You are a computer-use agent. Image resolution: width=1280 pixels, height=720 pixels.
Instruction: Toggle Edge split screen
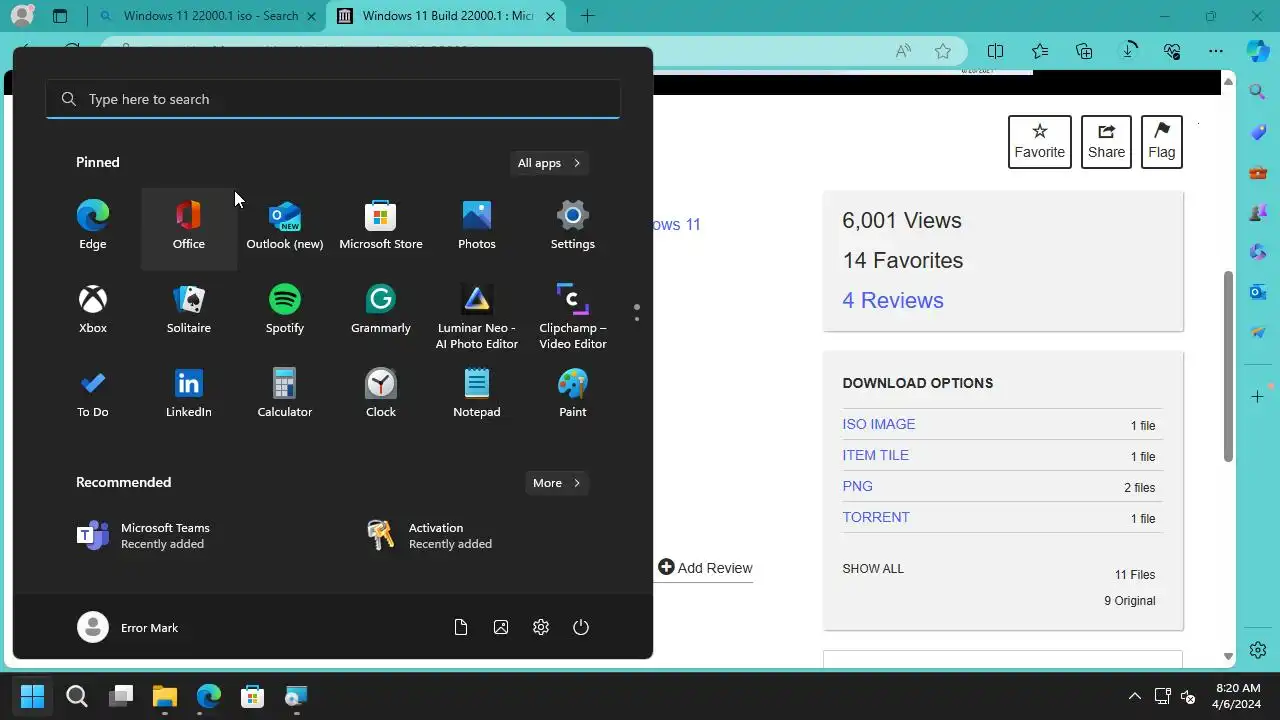tap(995, 51)
